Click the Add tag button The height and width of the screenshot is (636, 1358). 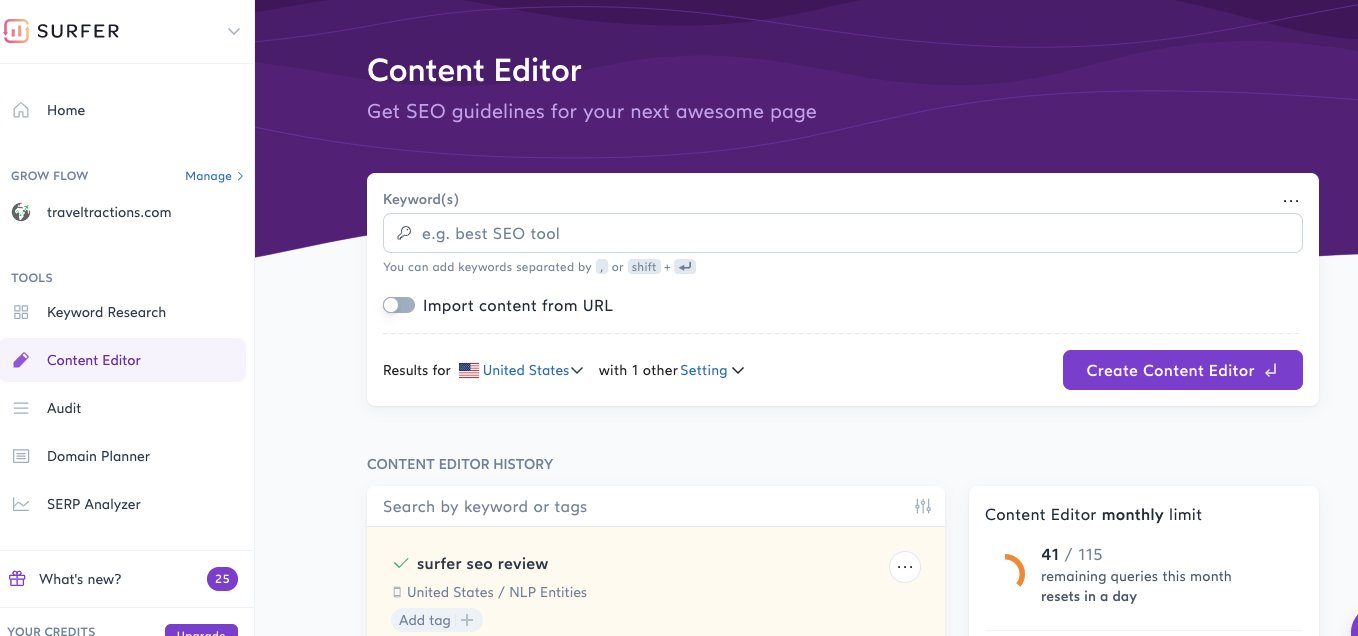(x=437, y=620)
